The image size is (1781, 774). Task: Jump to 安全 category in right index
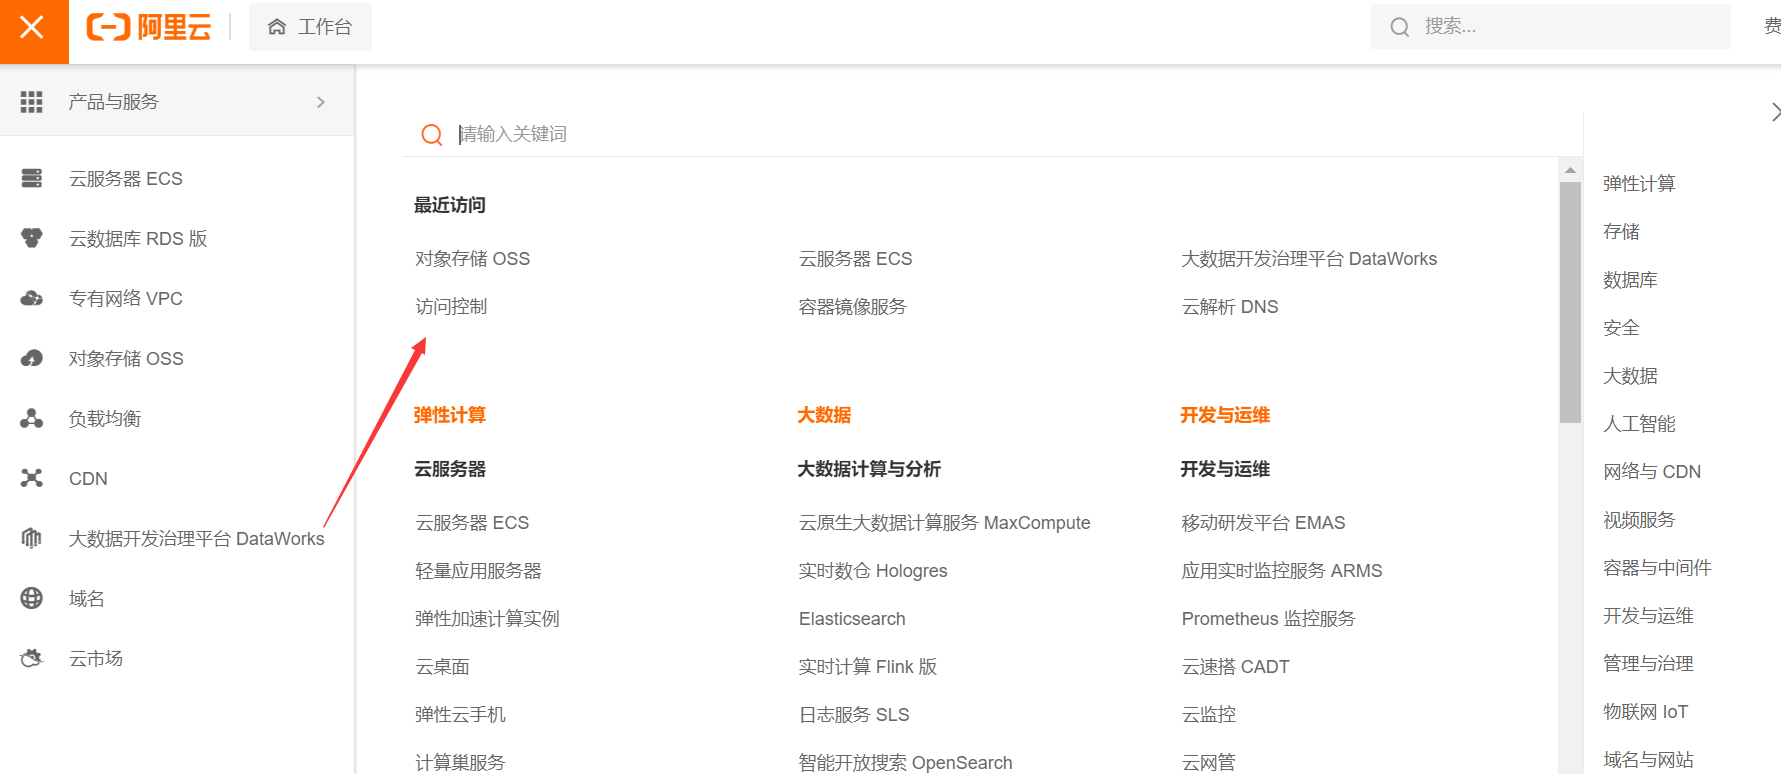click(1621, 328)
